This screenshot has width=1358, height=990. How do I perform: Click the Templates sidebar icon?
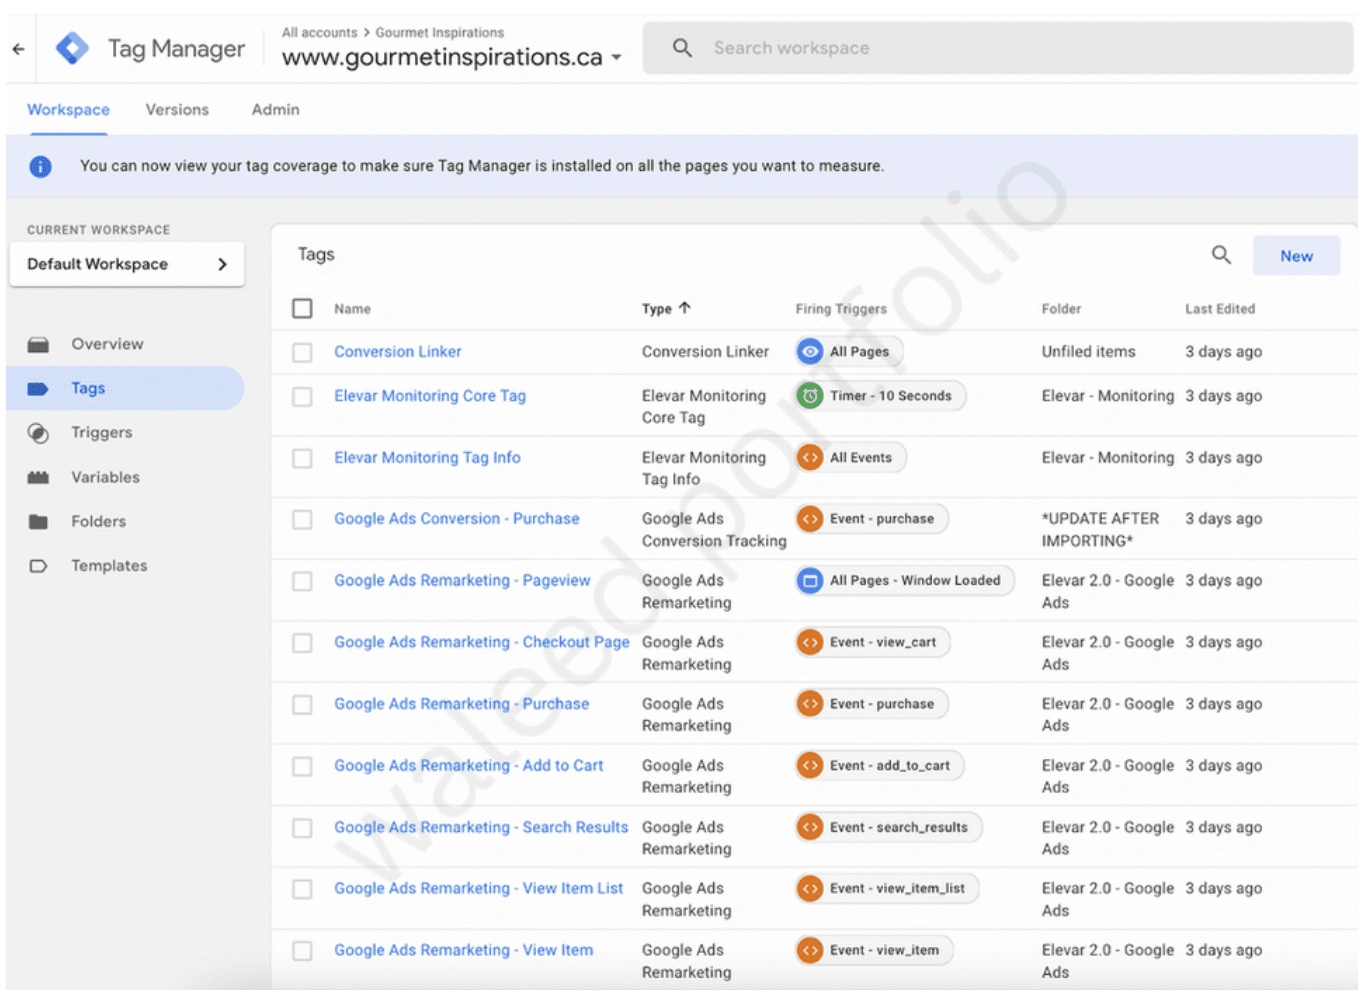(x=38, y=566)
